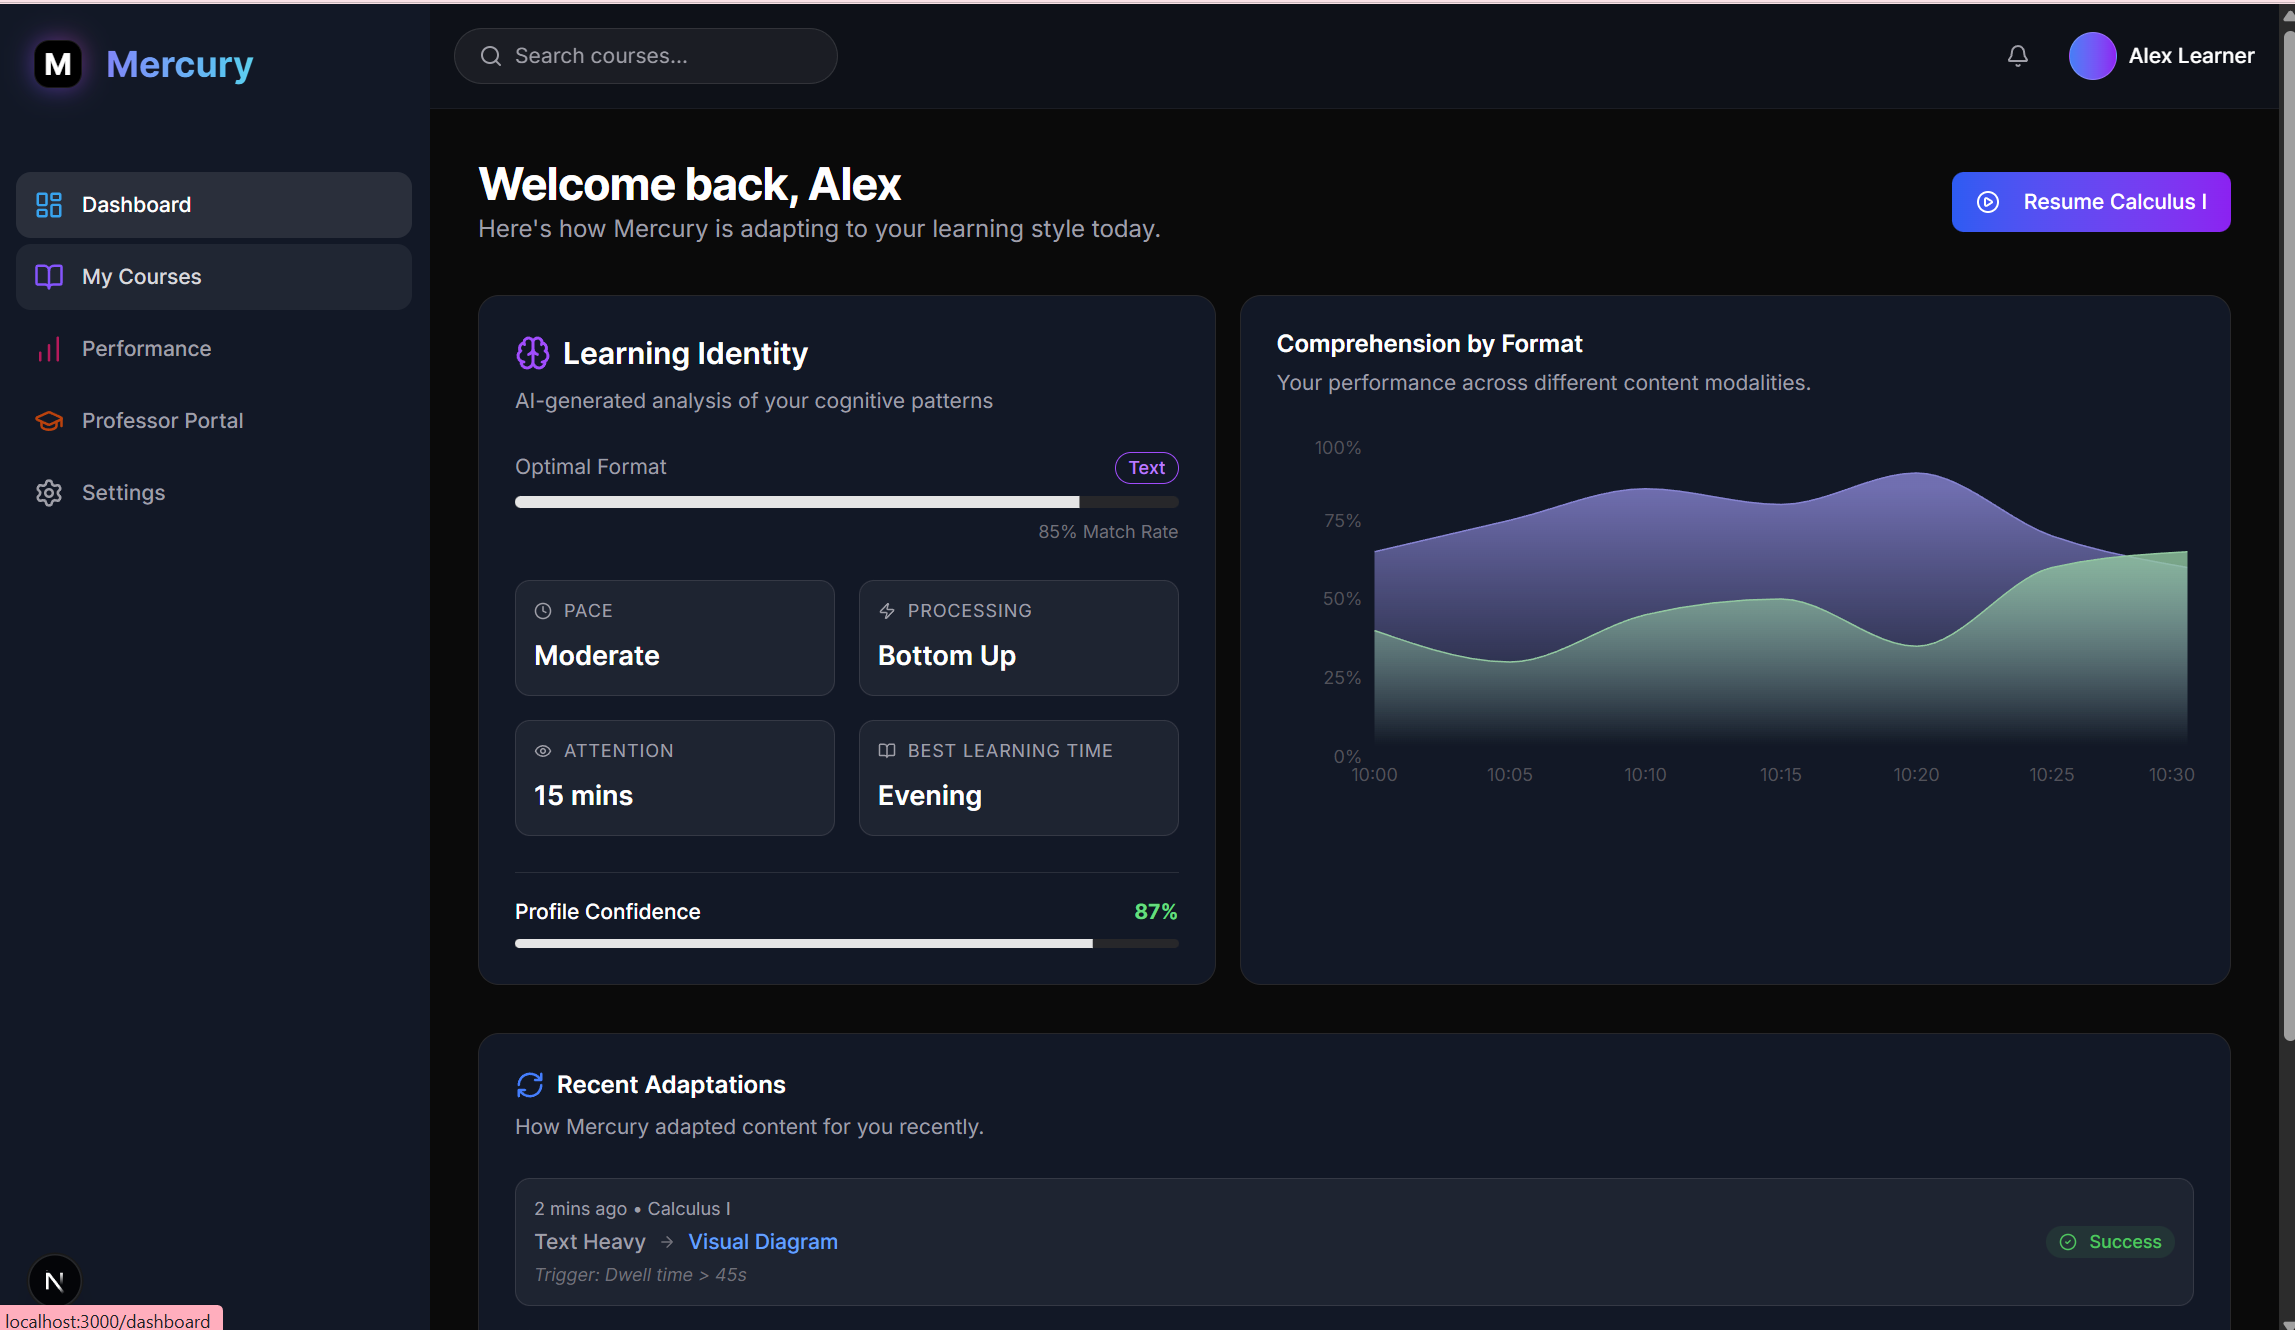Click the Resume Calculus I button
The width and height of the screenshot is (2295, 1330).
coord(2090,202)
